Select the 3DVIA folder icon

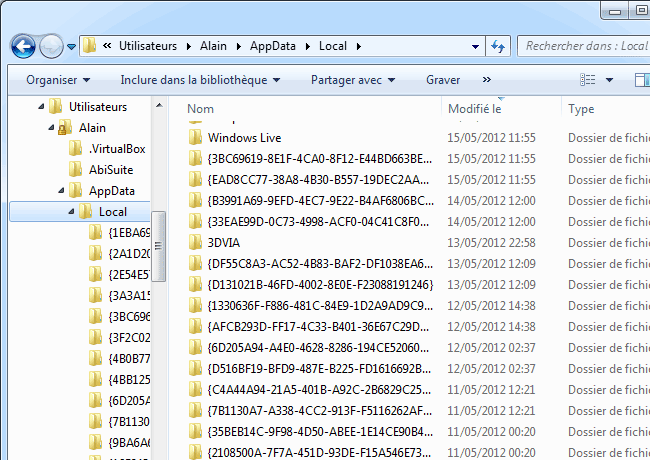196,242
